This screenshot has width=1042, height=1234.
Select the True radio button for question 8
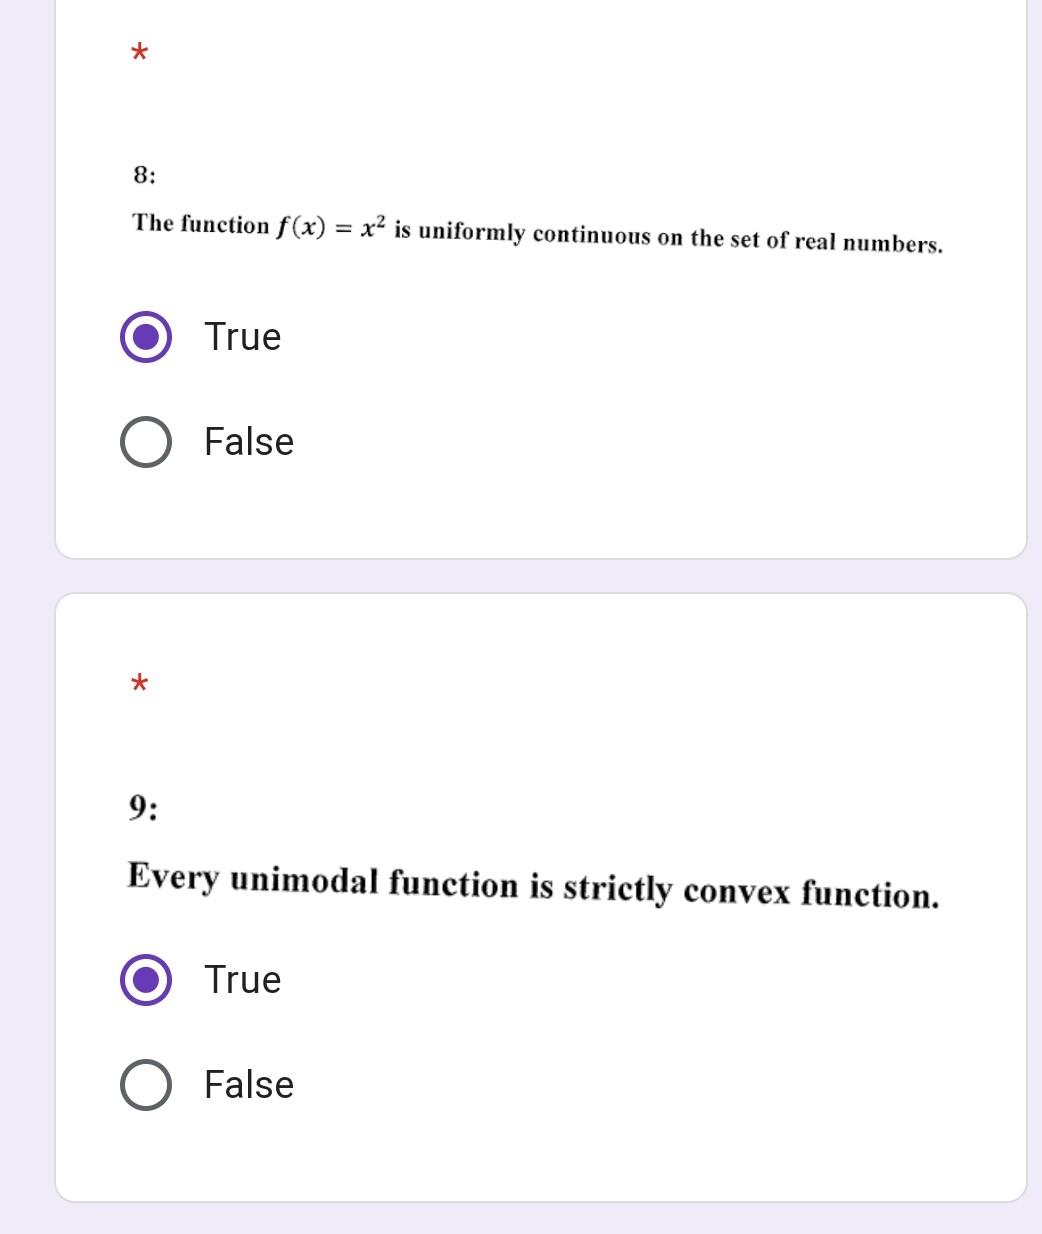(144, 337)
